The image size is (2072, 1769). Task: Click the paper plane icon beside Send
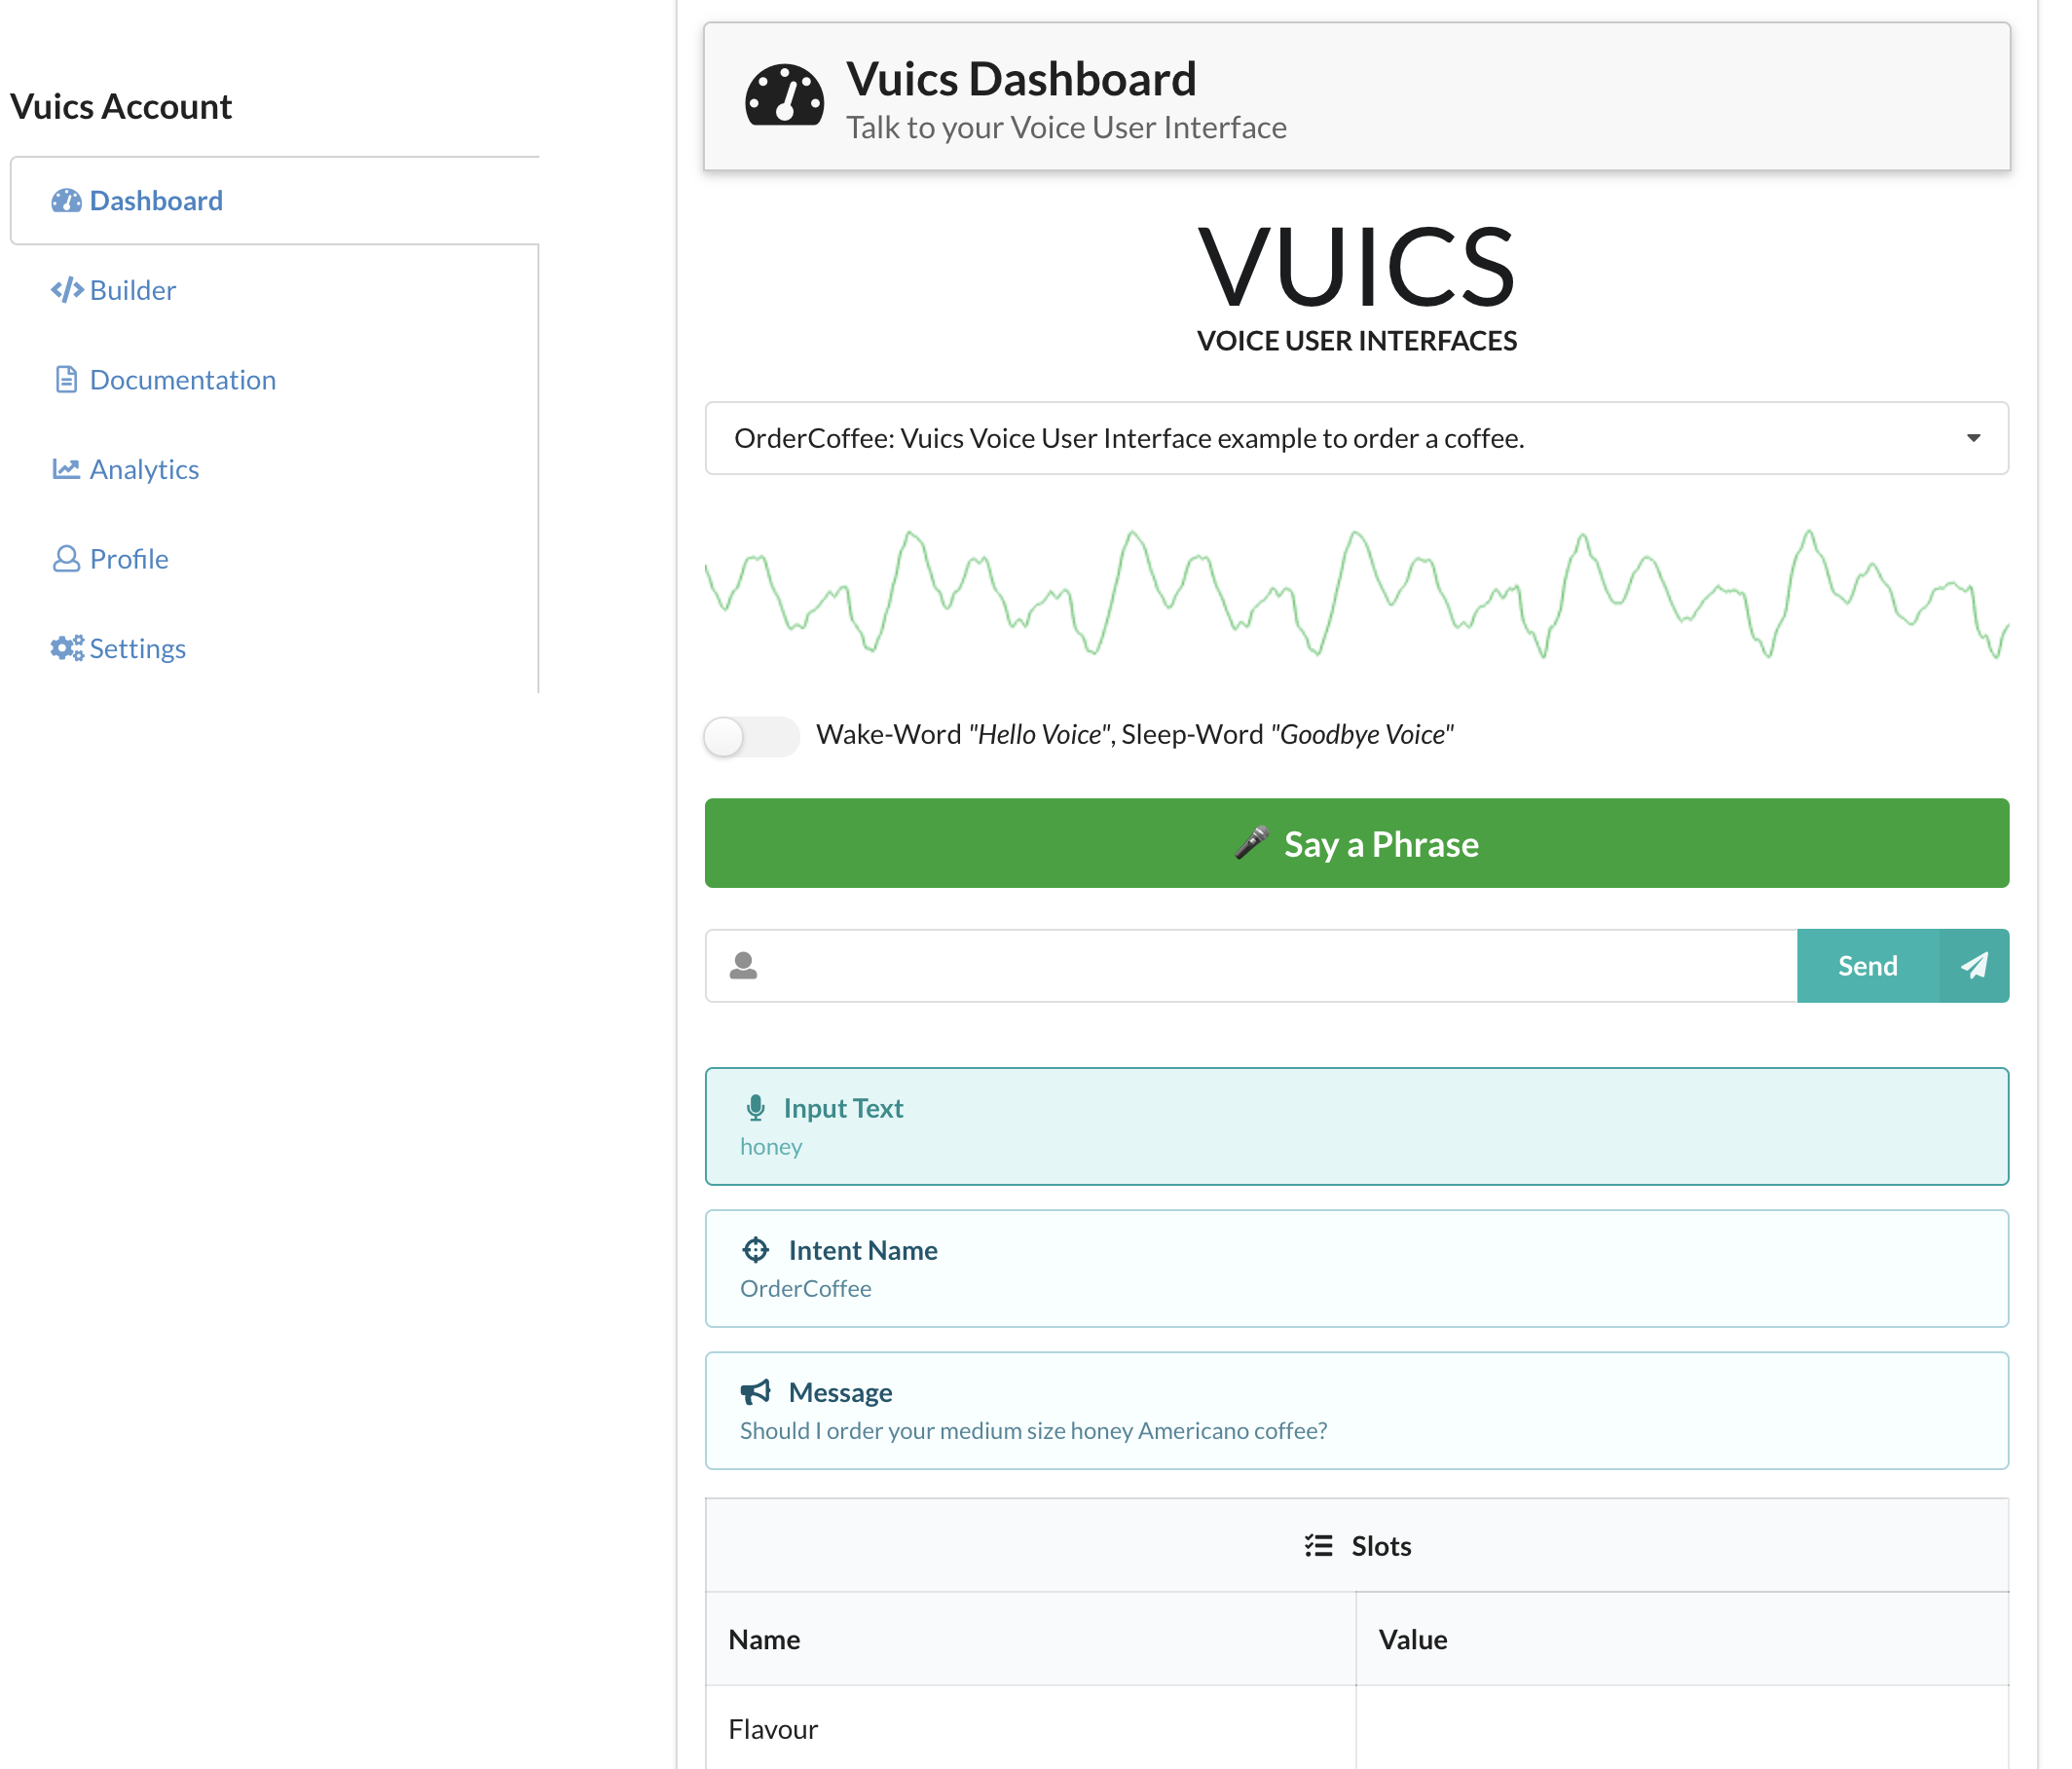(1974, 965)
